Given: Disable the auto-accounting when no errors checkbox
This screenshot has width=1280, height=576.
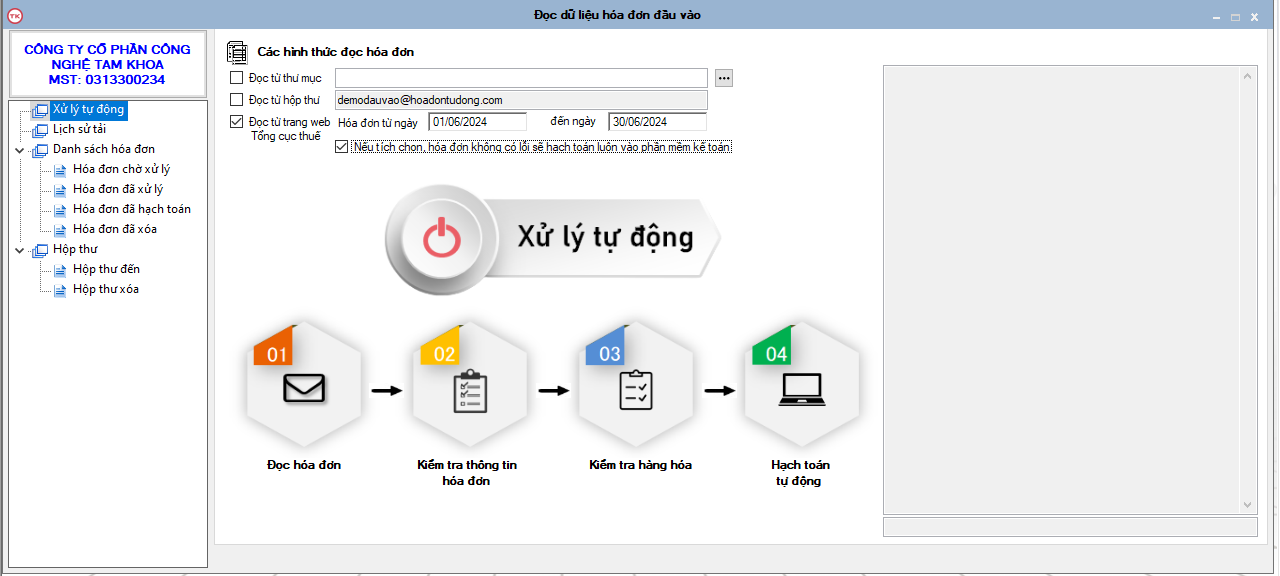Looking at the screenshot, I should [x=342, y=147].
